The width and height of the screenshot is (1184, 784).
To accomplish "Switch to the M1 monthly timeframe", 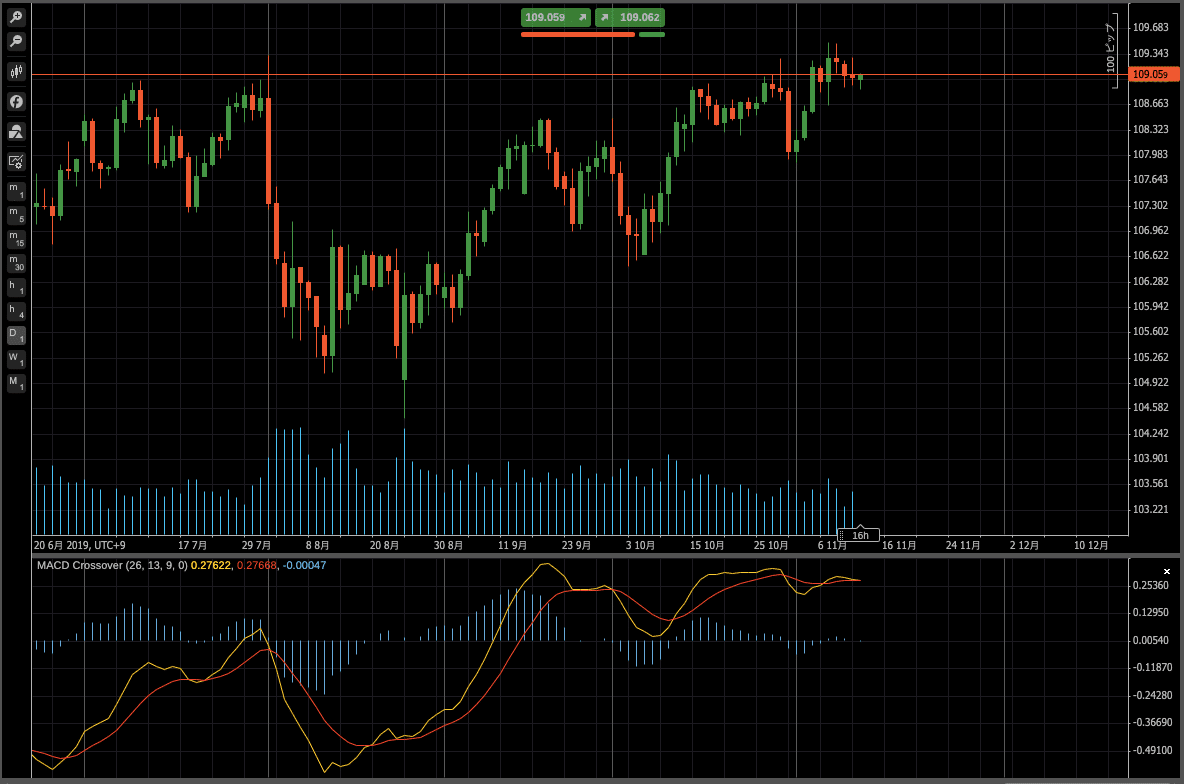I will [x=16, y=384].
